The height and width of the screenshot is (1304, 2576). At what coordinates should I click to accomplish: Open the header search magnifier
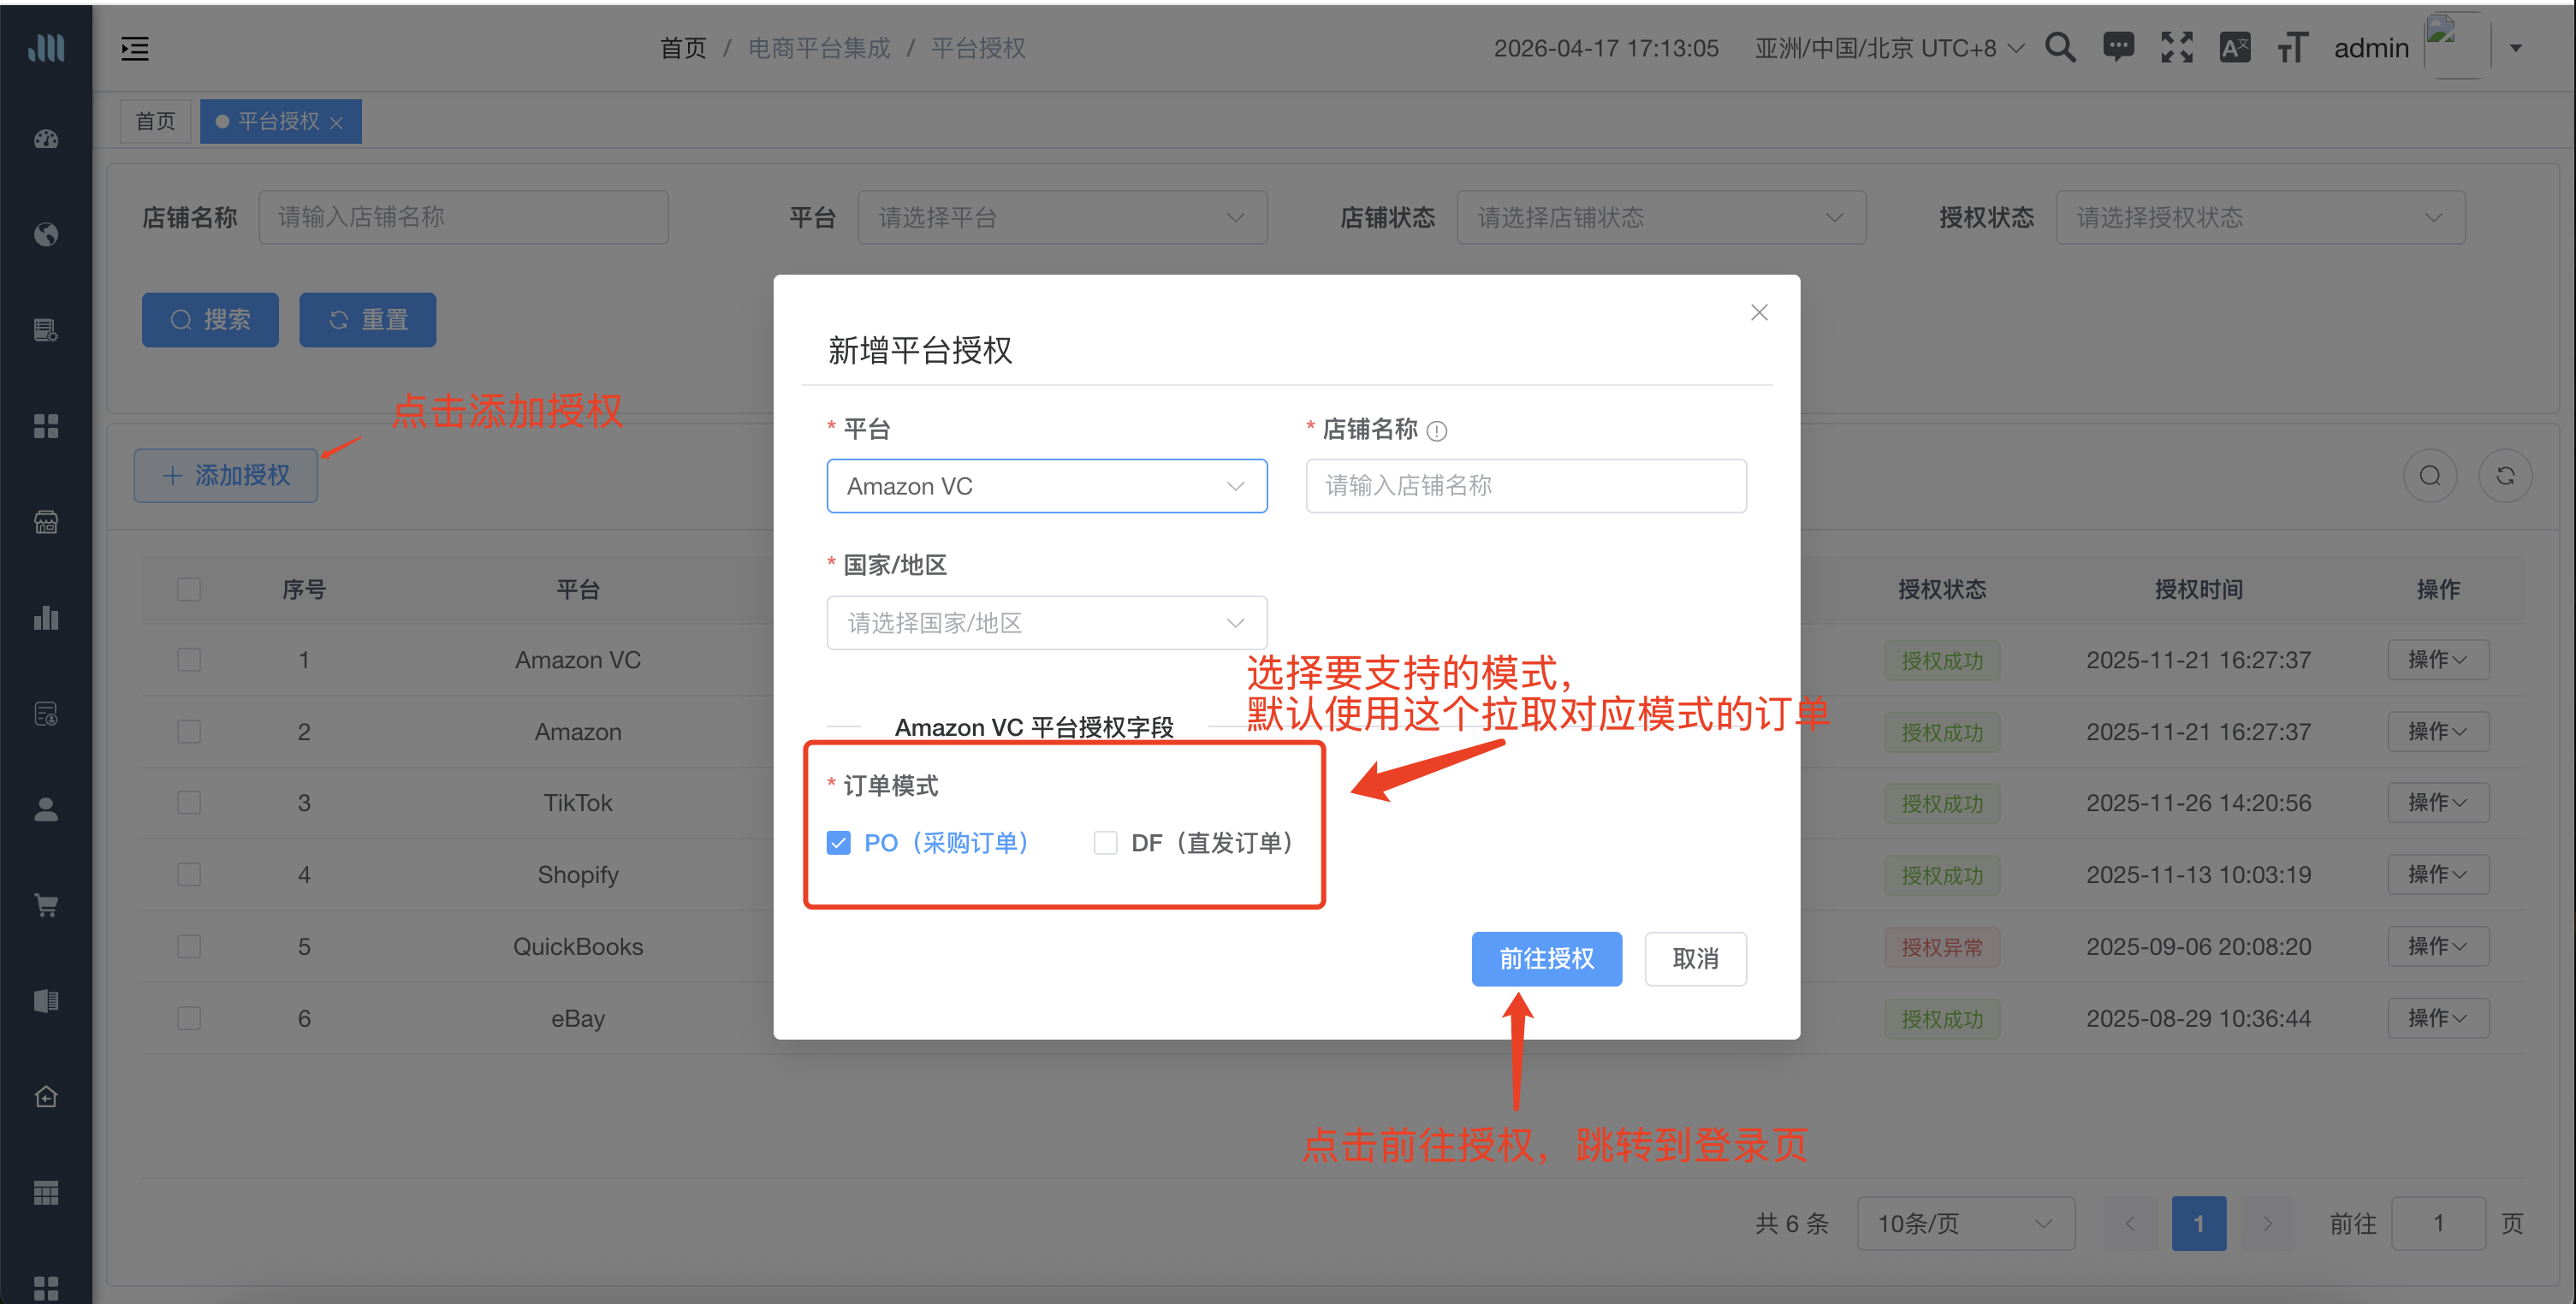click(2060, 47)
